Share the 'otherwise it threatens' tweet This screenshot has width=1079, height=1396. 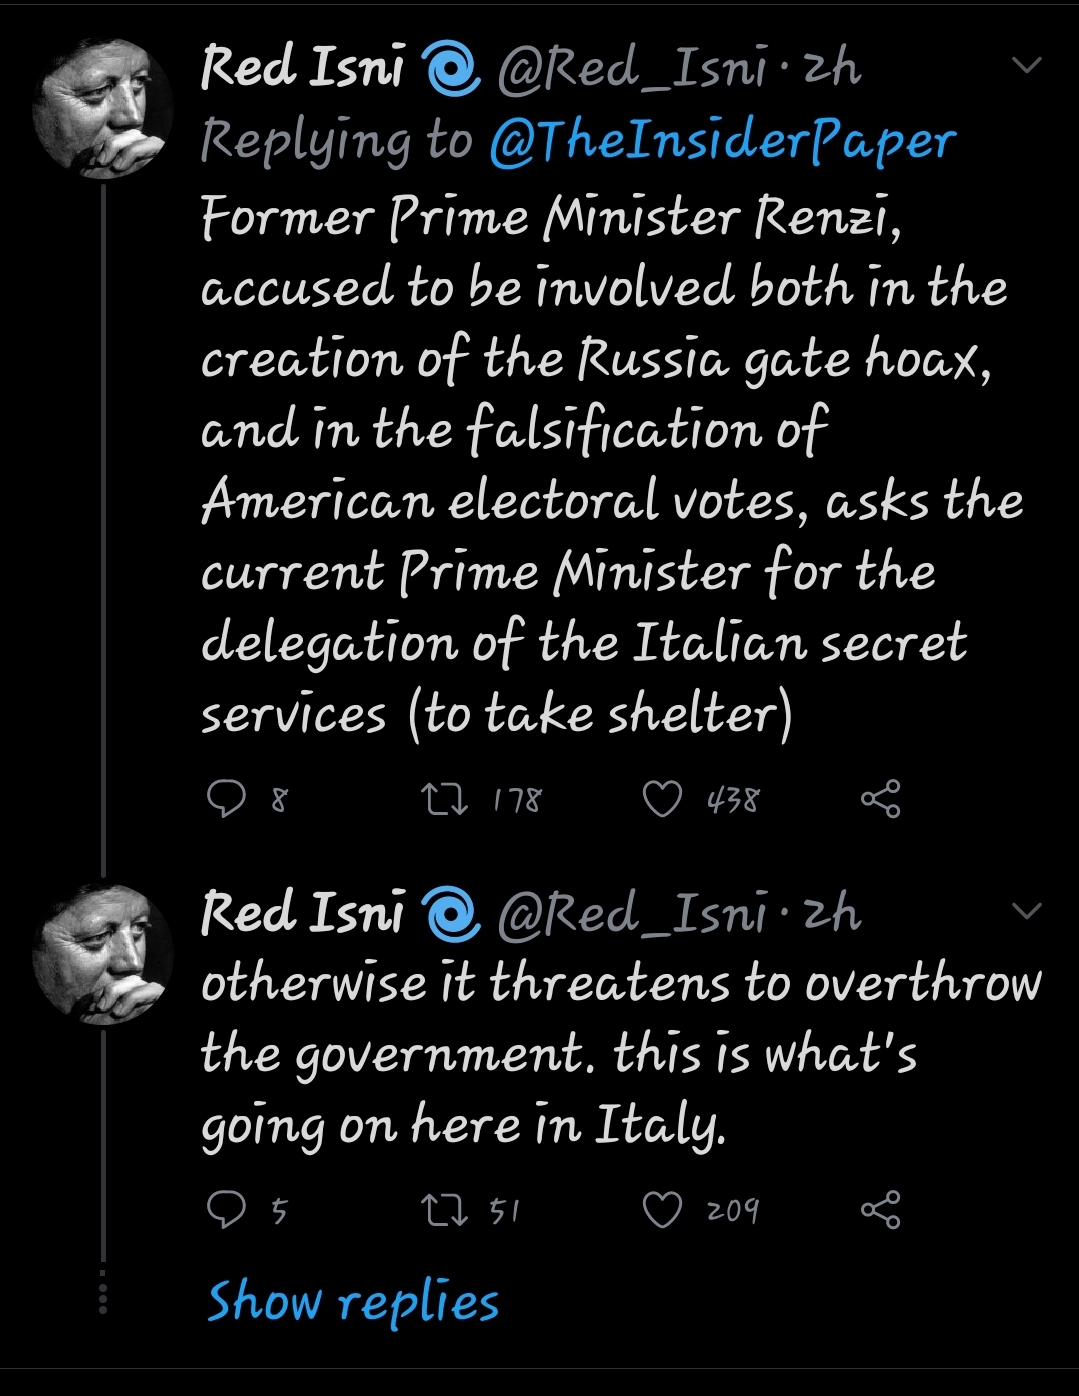pyautogui.click(x=880, y=1210)
